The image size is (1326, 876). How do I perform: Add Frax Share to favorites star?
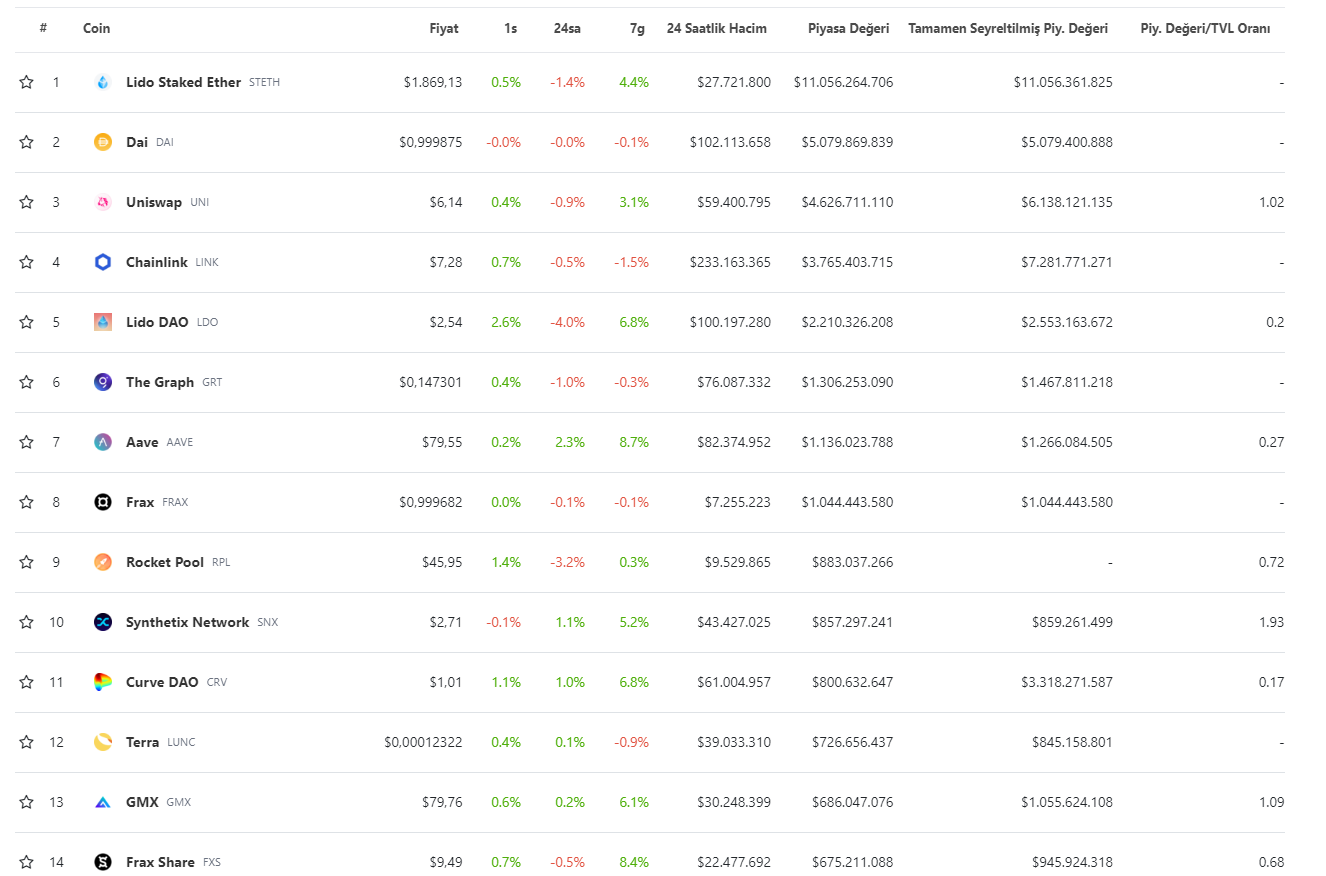27,862
